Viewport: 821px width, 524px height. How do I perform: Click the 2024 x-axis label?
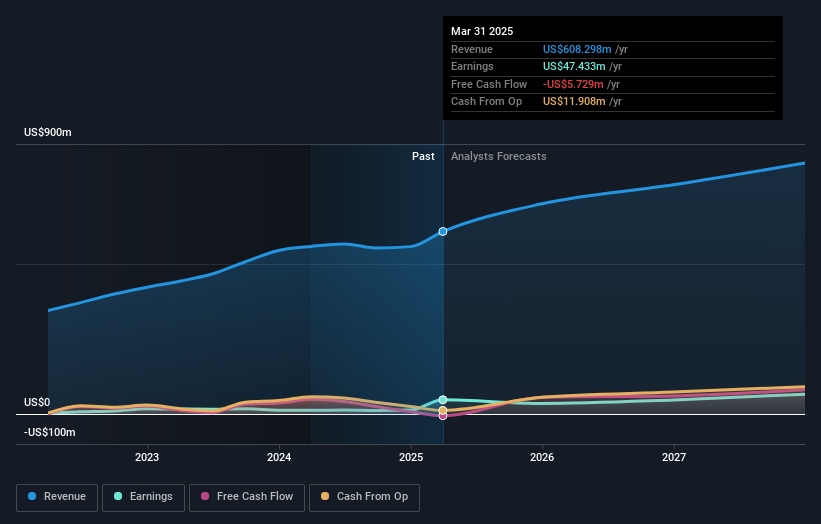point(279,457)
